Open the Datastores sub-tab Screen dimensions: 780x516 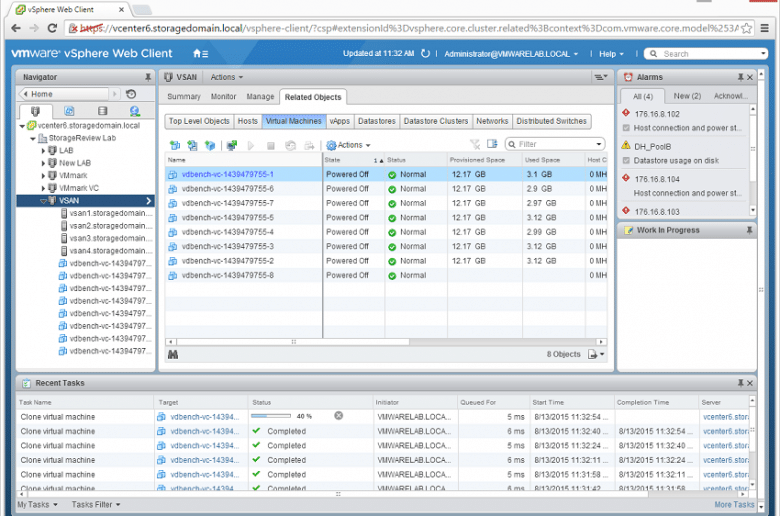pos(377,121)
